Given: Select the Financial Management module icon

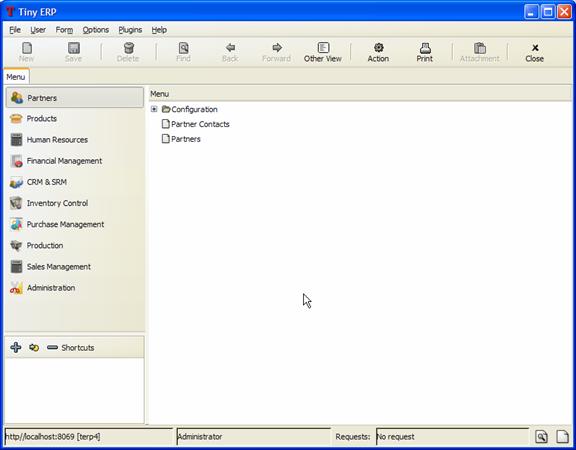Looking at the screenshot, I should (17, 161).
